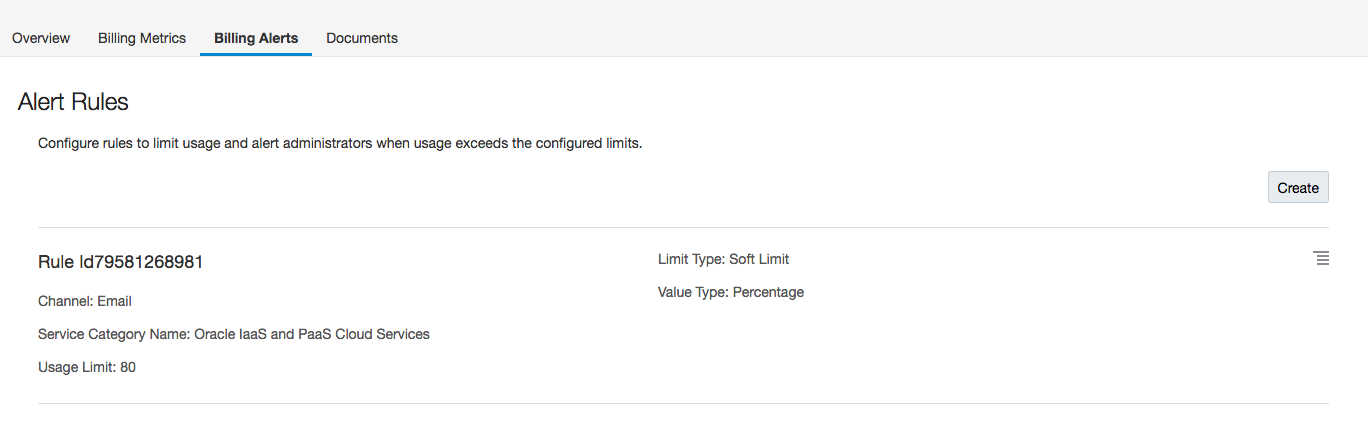Click the Create button
Viewport: 1368px width, 435px height.
tap(1298, 187)
